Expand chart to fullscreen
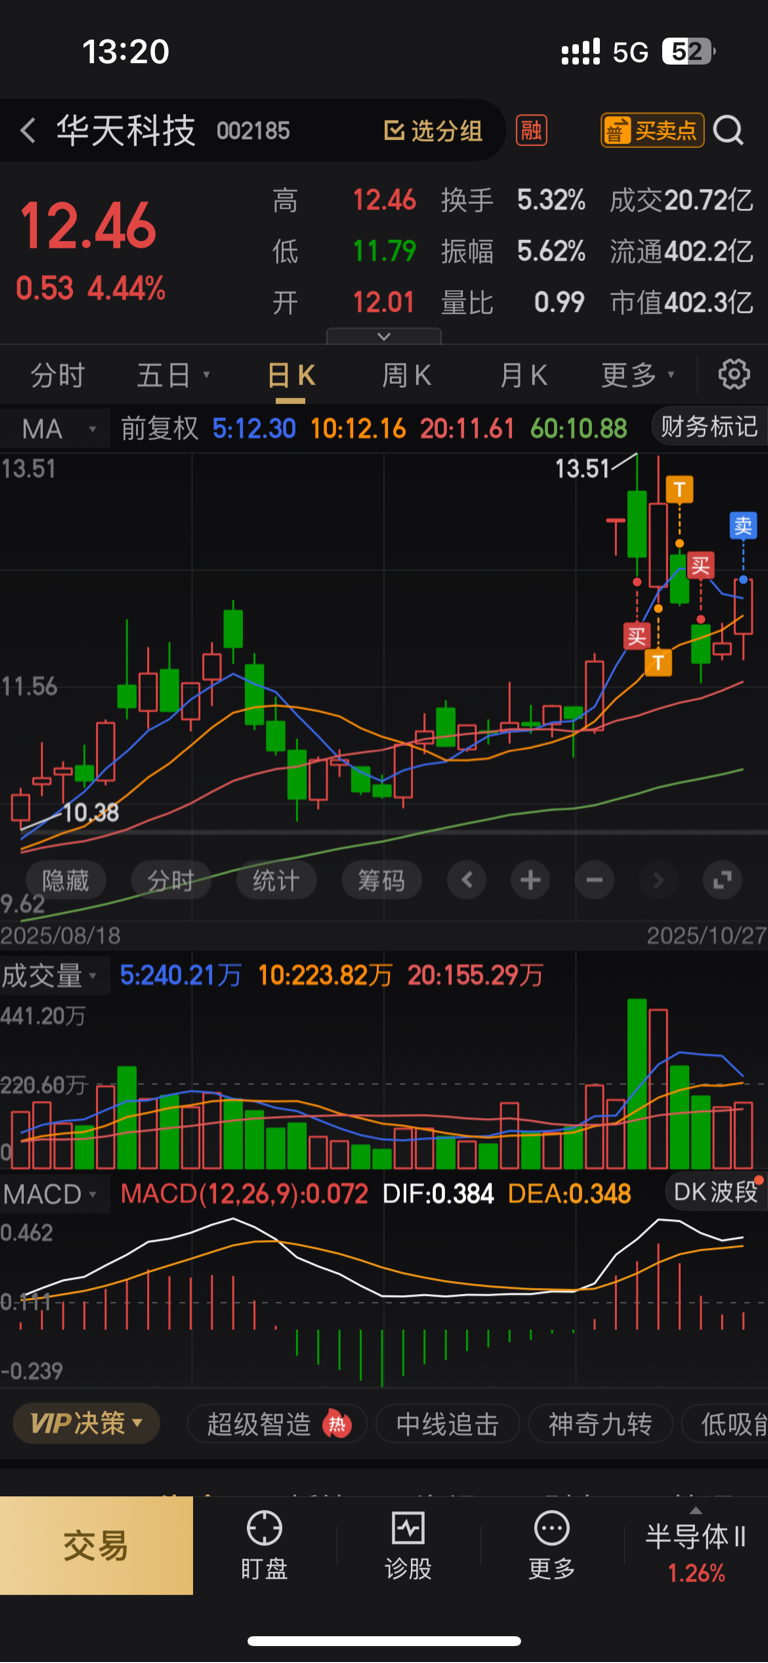The image size is (768, 1663). tap(722, 880)
